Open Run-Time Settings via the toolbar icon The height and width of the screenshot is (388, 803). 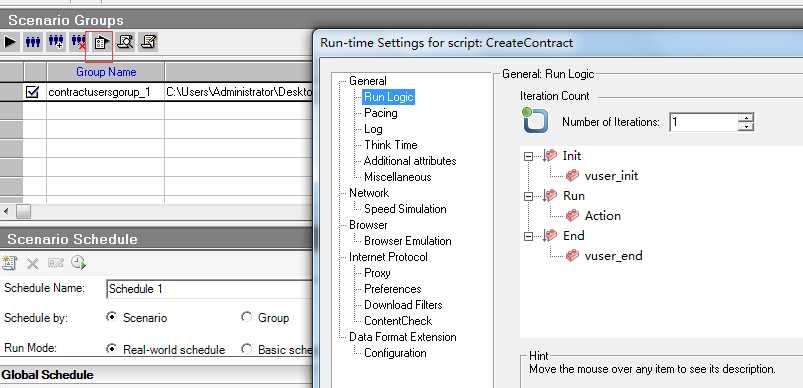tap(100, 43)
